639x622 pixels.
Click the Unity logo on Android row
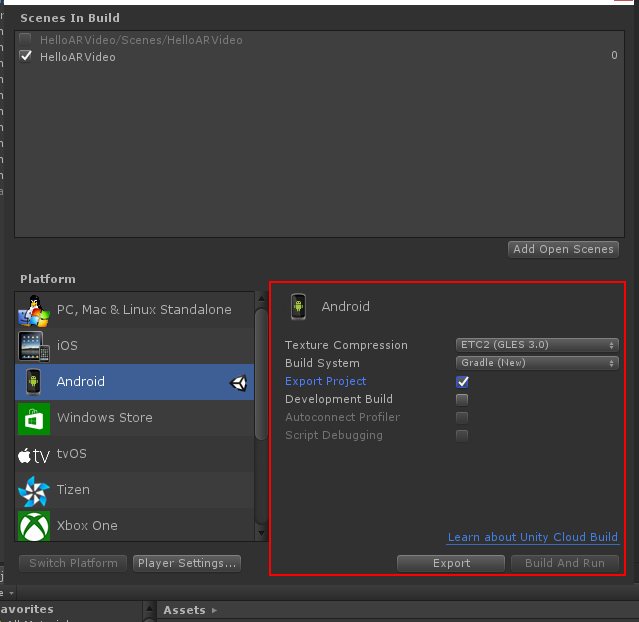[x=238, y=383]
